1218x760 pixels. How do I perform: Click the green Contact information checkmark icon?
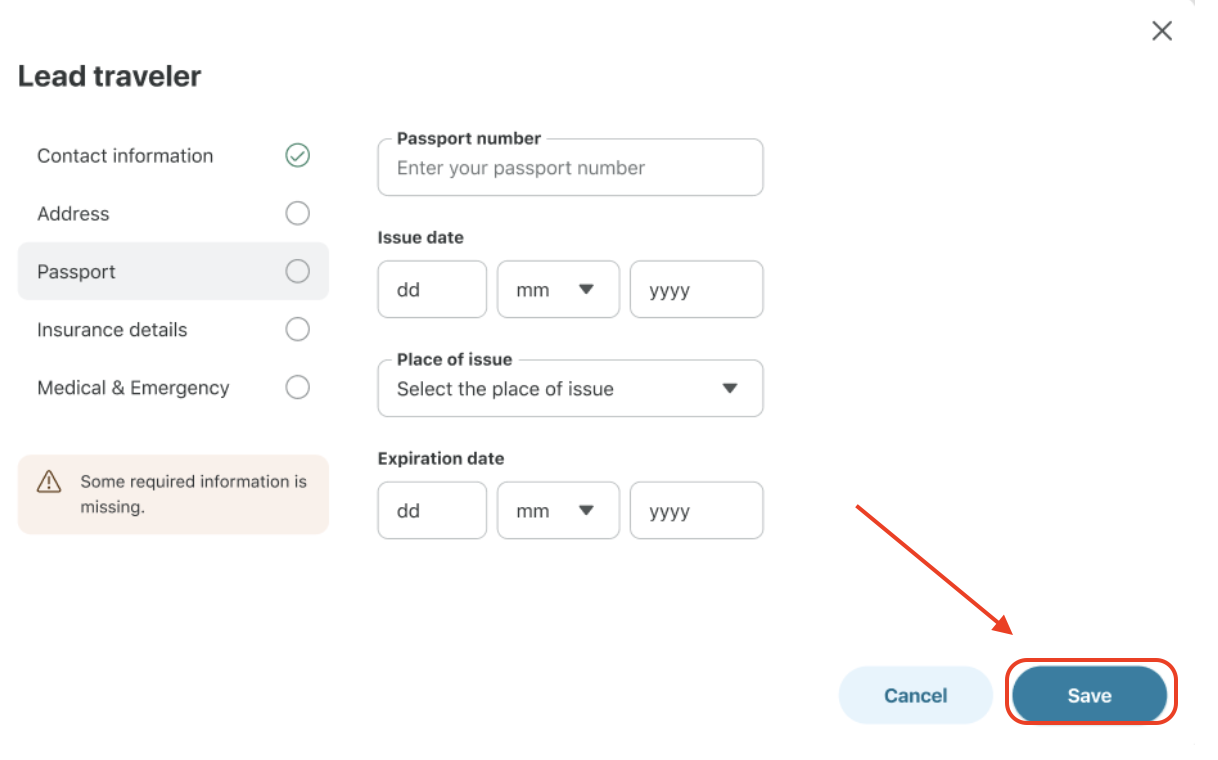297,155
